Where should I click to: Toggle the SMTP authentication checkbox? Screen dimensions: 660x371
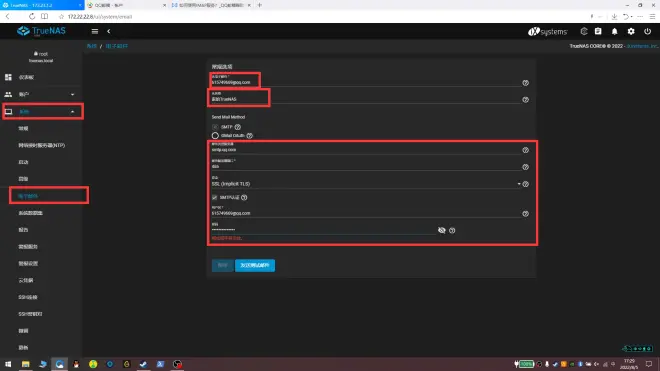pos(215,198)
